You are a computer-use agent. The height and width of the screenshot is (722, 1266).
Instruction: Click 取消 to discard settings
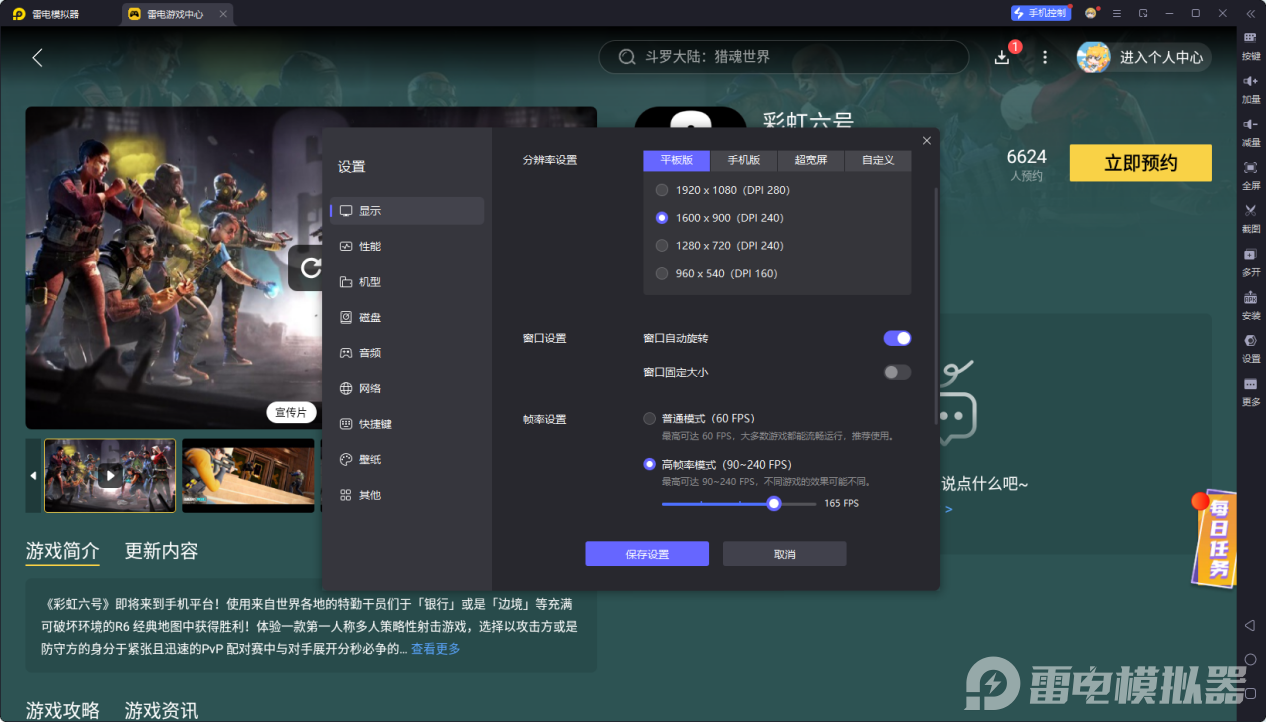pyautogui.click(x=785, y=554)
